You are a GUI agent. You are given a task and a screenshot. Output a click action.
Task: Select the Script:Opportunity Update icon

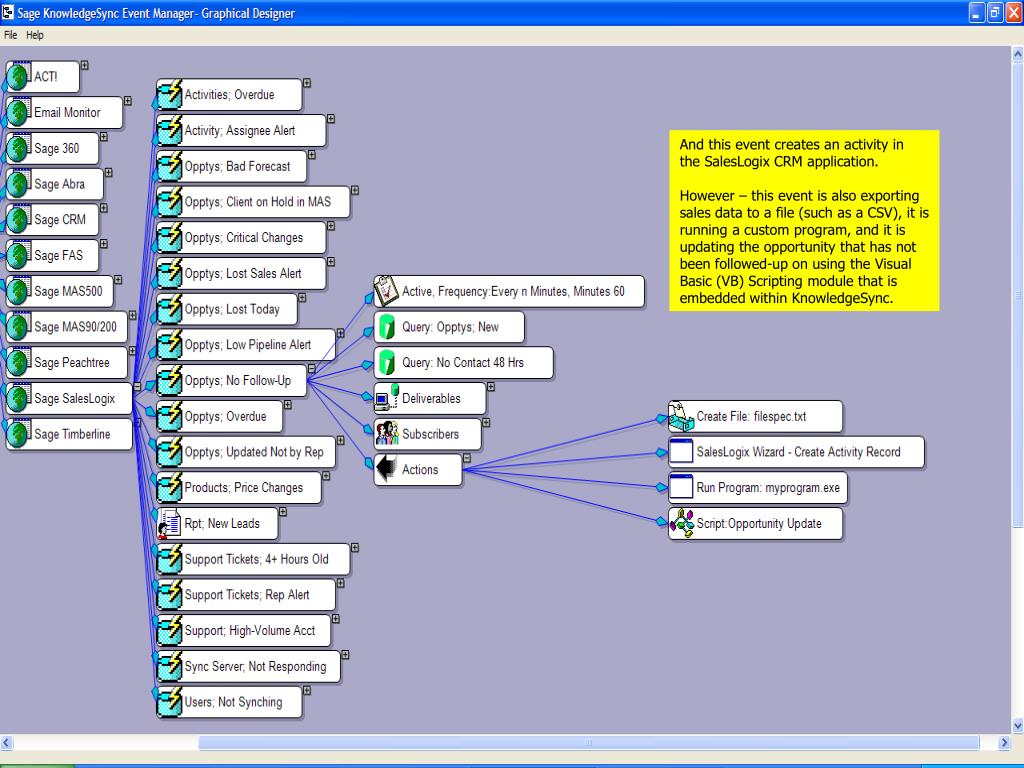point(682,524)
